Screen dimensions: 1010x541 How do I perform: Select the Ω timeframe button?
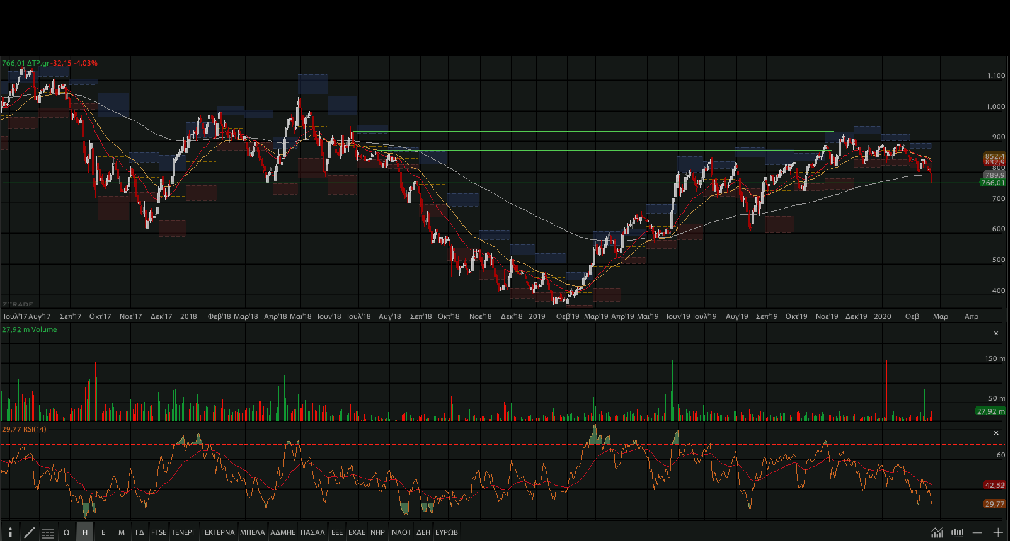67,532
